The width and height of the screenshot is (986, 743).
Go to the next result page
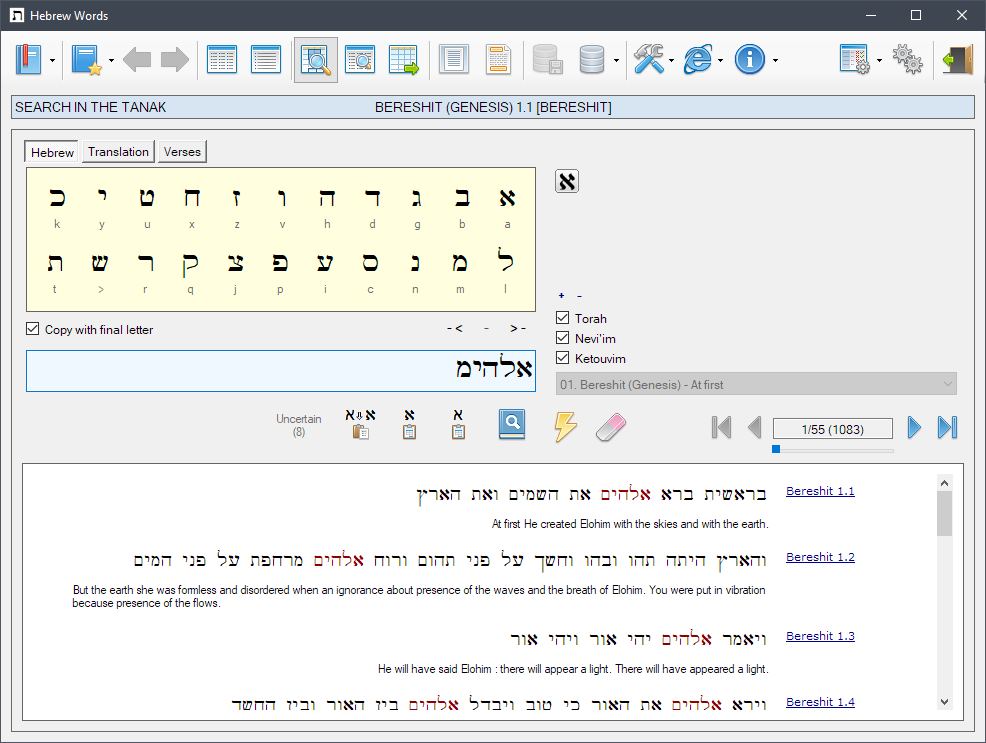tap(914, 428)
